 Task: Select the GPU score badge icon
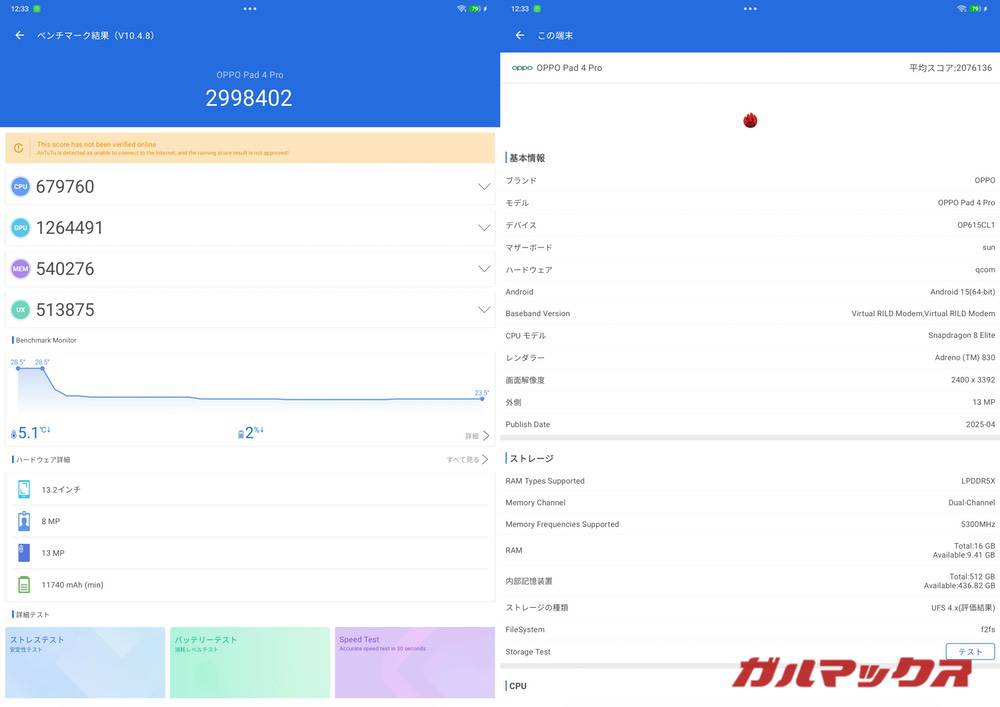[x=20, y=227]
